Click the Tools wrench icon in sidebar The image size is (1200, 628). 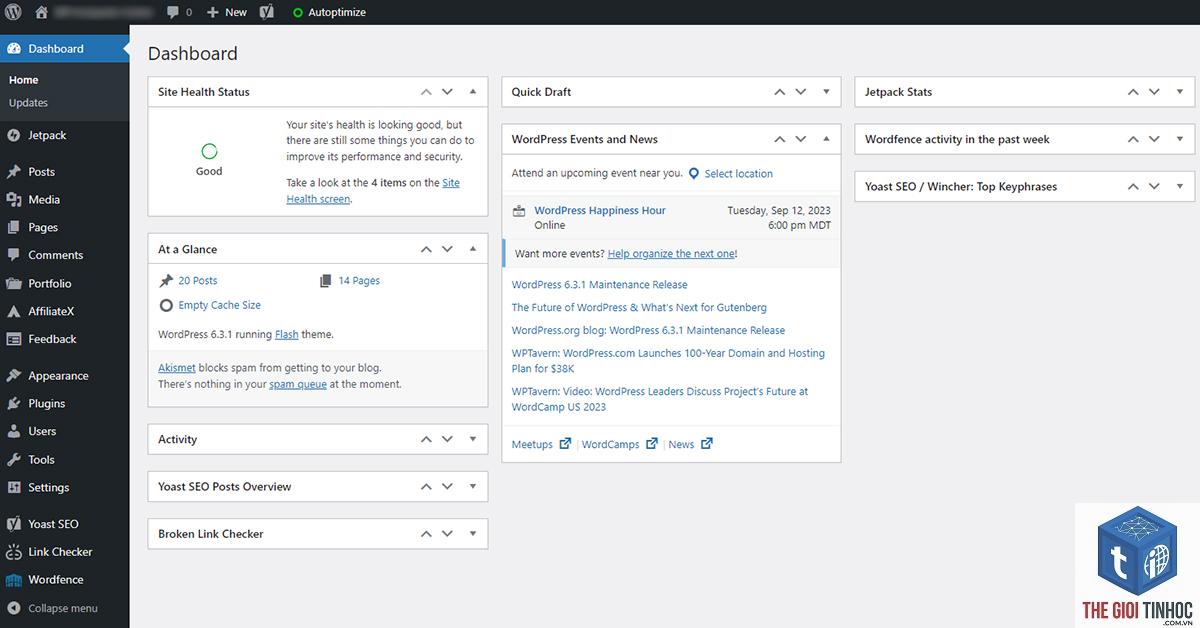click(13, 460)
